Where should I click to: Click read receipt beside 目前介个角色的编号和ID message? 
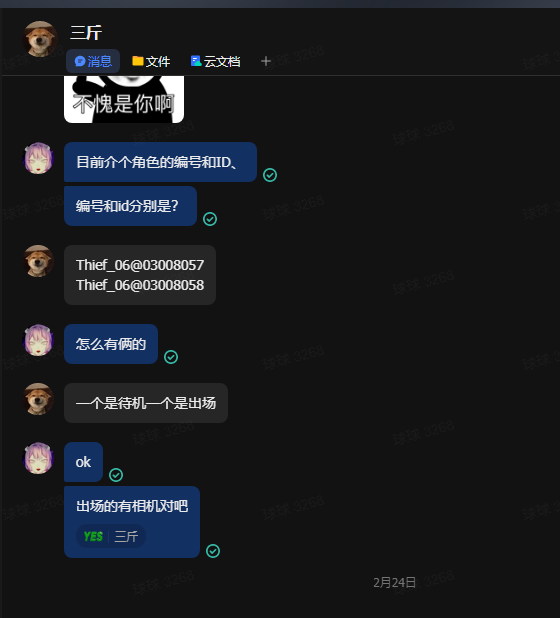tap(270, 175)
